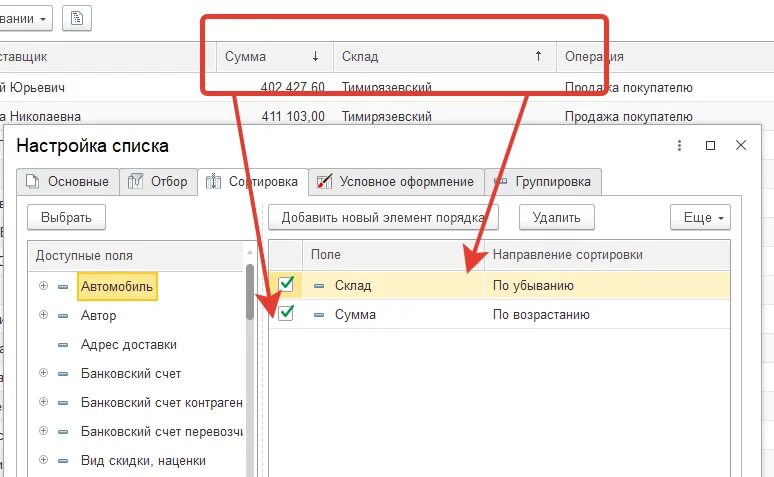774x477 pixels.
Task: Open the dropdown button at top-left toolbar
Action: [25, 19]
